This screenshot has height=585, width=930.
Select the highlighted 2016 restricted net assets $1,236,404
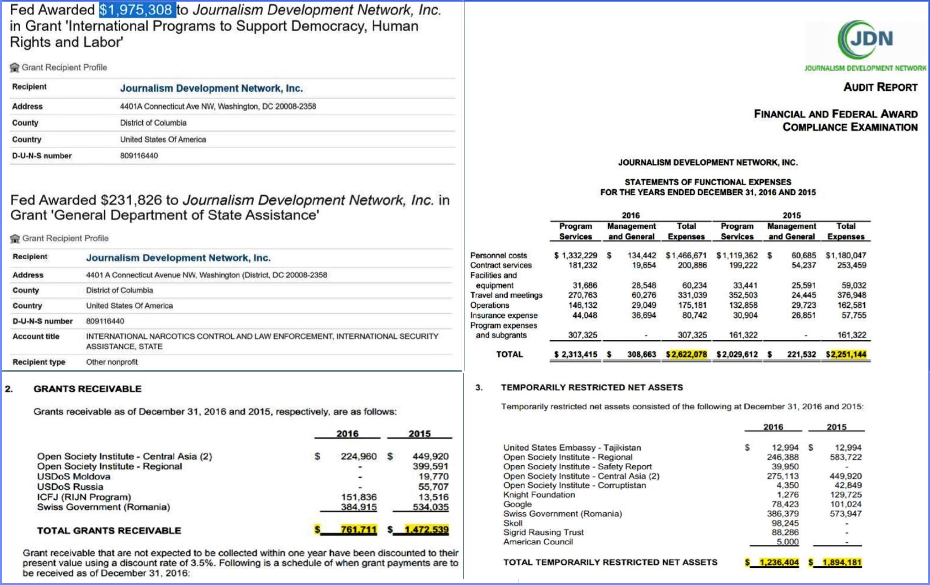pos(771,563)
